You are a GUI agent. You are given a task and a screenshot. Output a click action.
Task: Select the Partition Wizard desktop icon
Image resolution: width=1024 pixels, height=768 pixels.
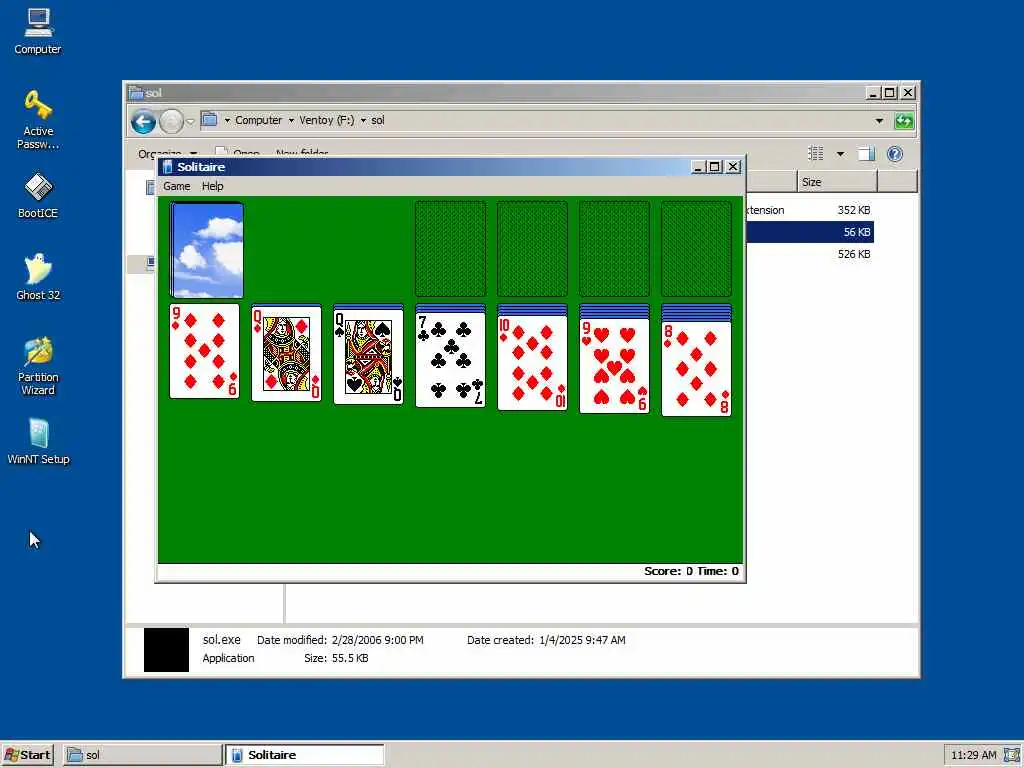coord(38,366)
